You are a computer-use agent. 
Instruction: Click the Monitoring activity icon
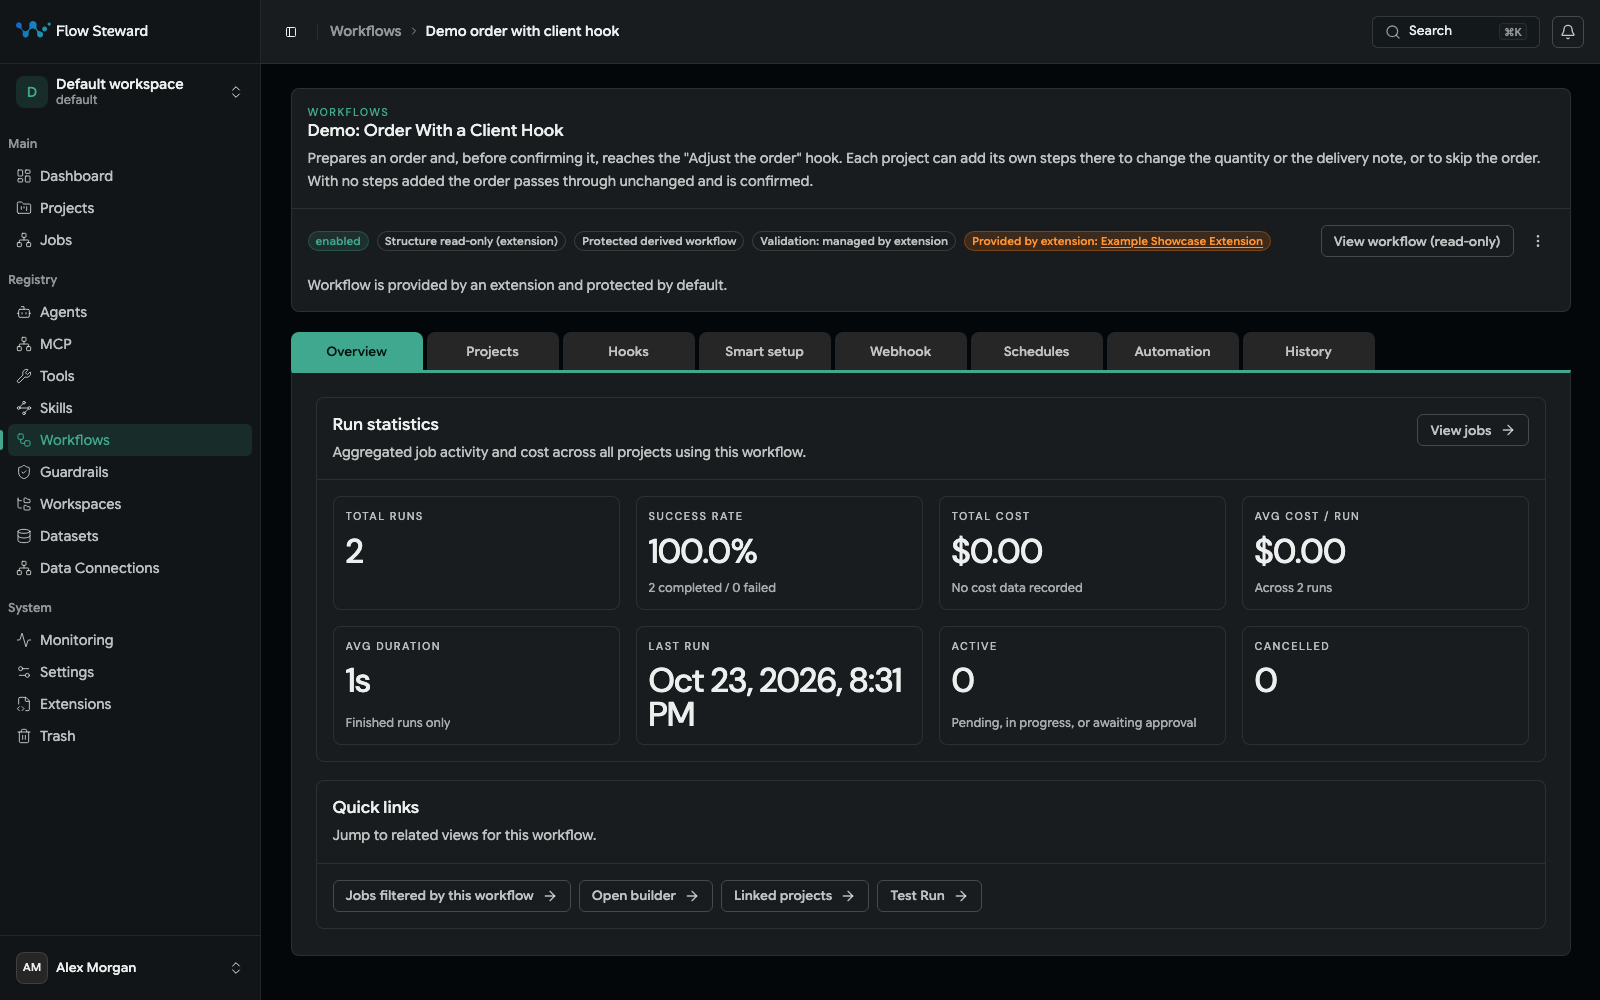24,640
